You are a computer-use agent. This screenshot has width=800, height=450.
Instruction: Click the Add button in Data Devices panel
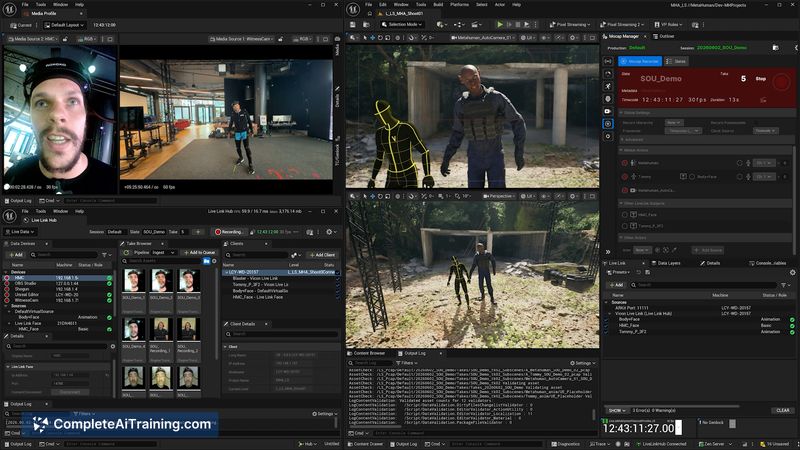tap(15, 254)
